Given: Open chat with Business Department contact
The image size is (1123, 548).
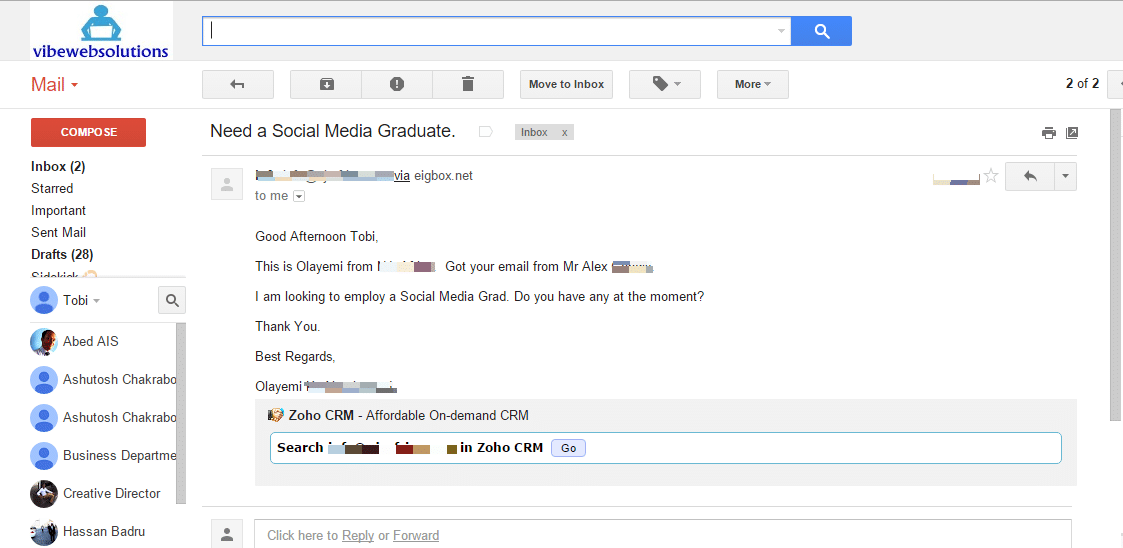Looking at the screenshot, I should (120, 456).
